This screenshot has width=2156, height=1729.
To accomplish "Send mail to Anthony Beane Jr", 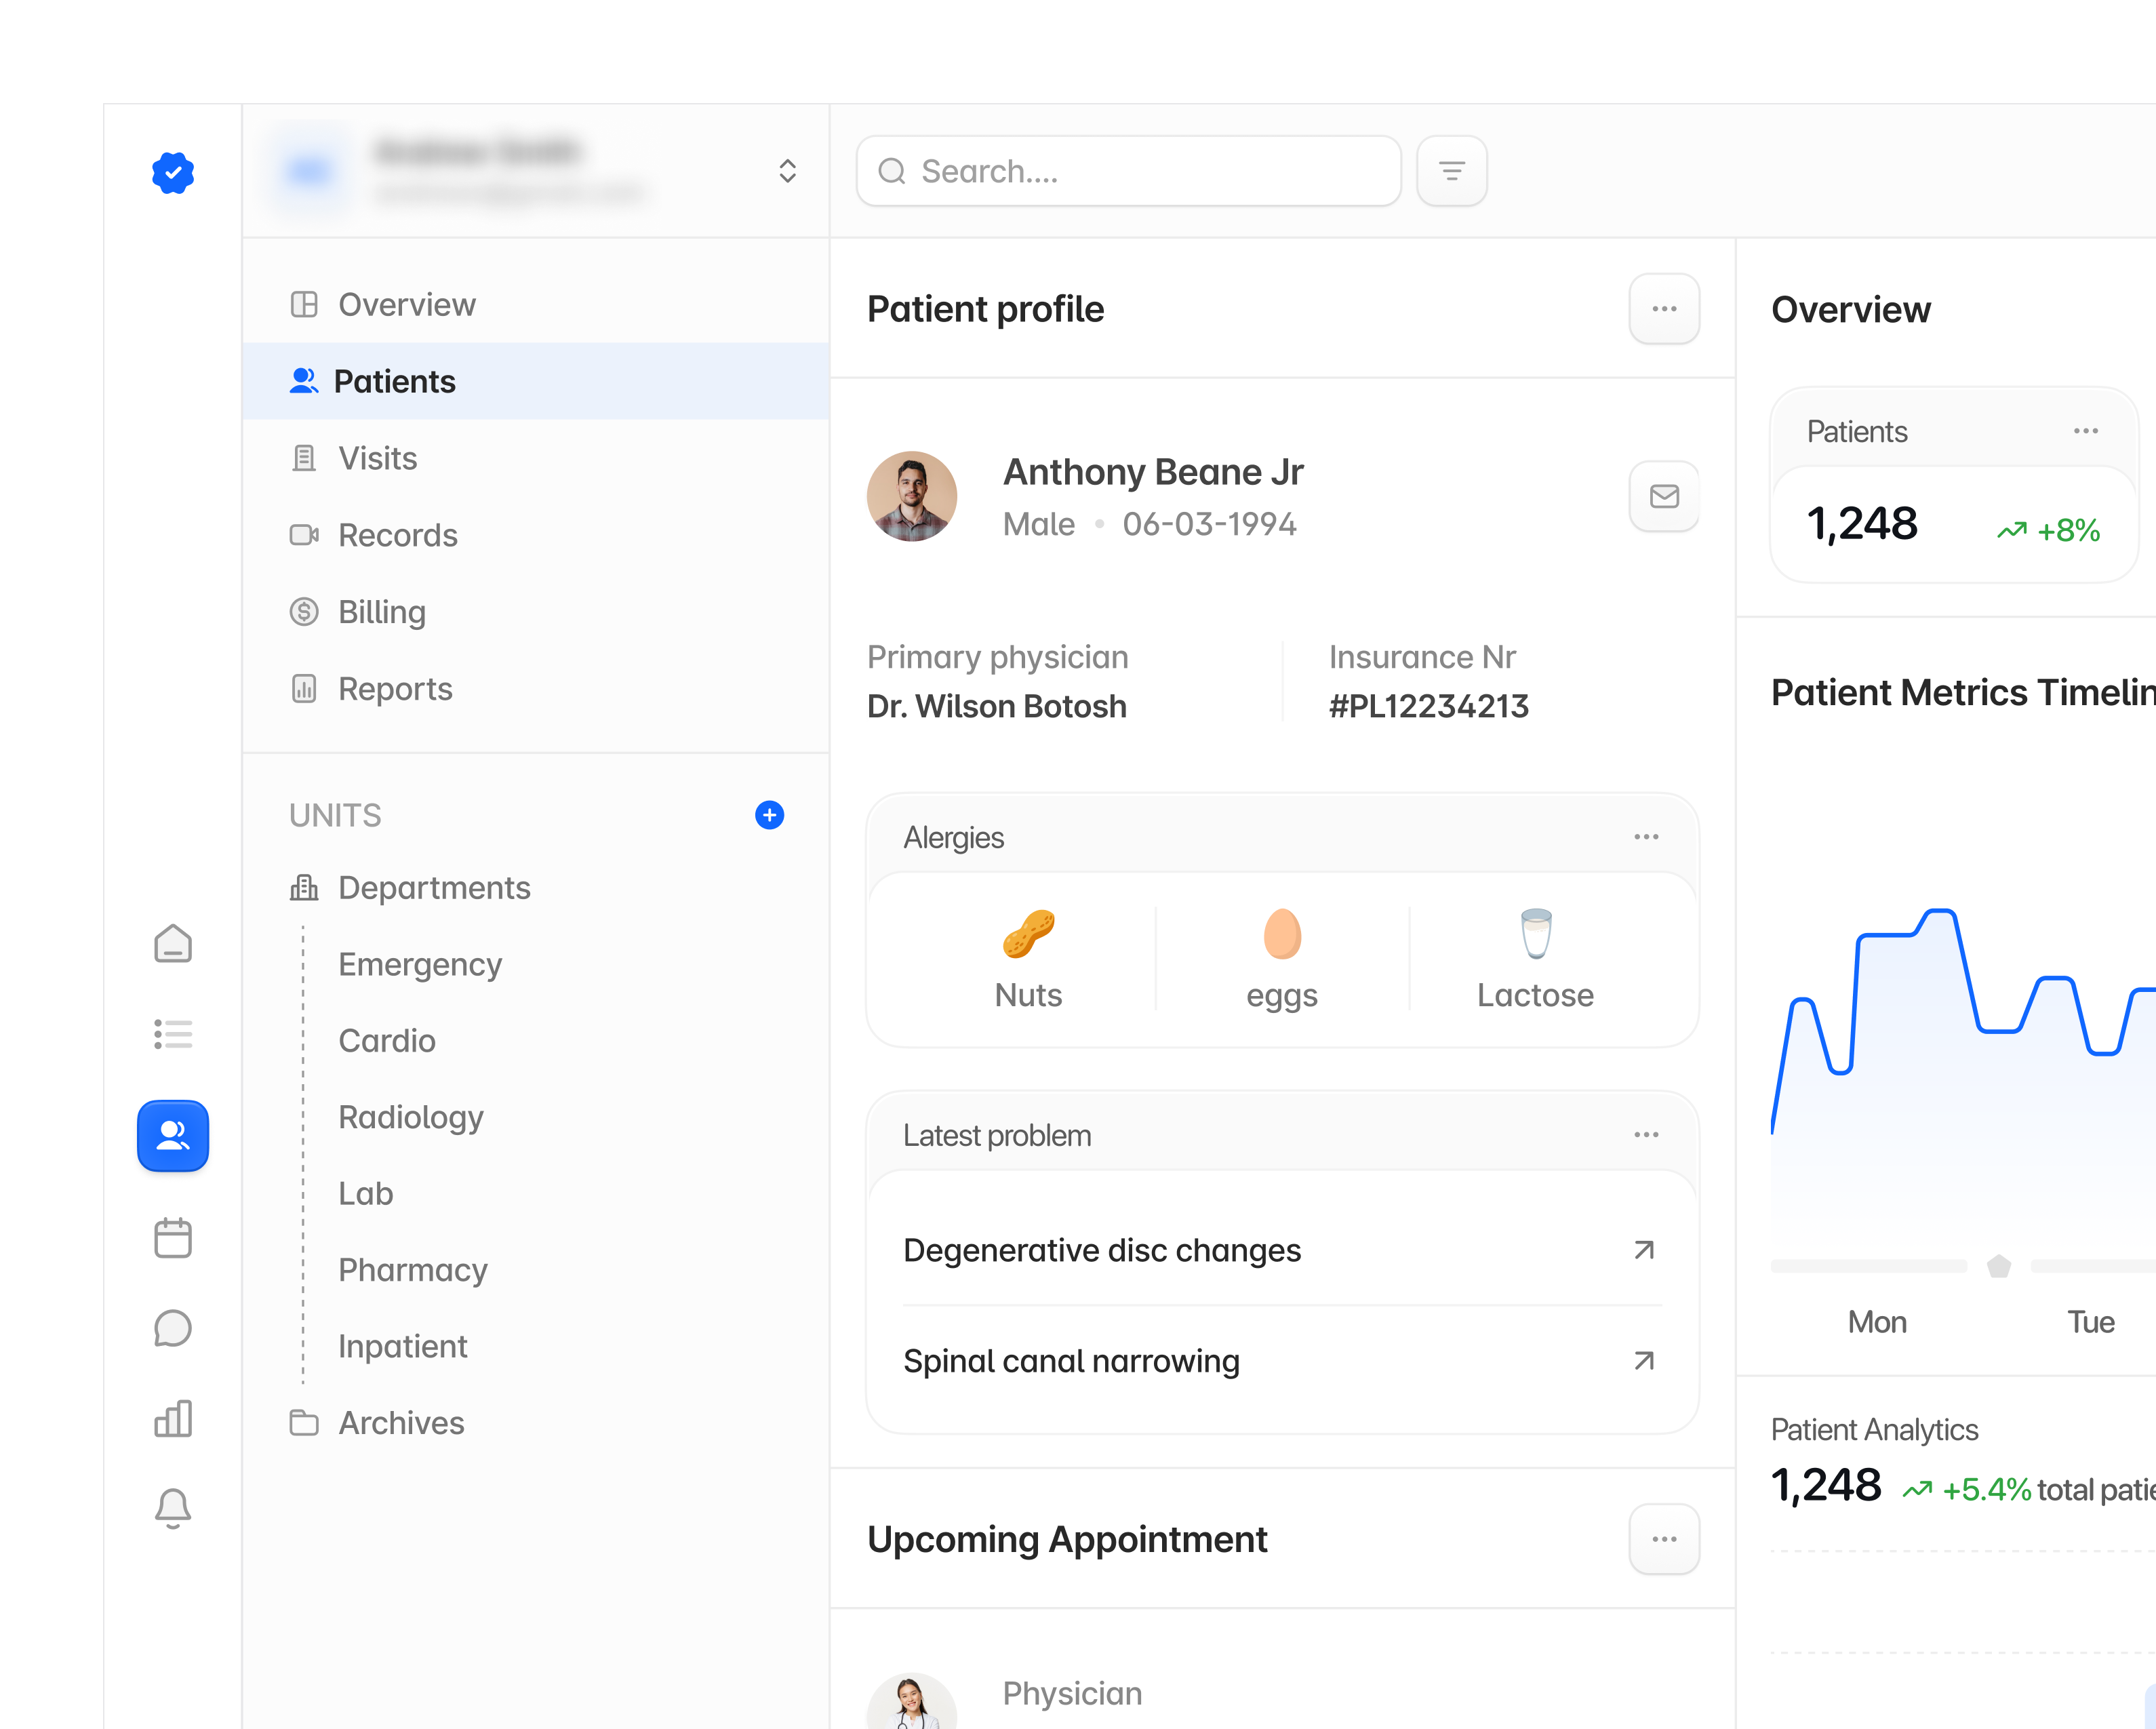I will click(x=1664, y=496).
